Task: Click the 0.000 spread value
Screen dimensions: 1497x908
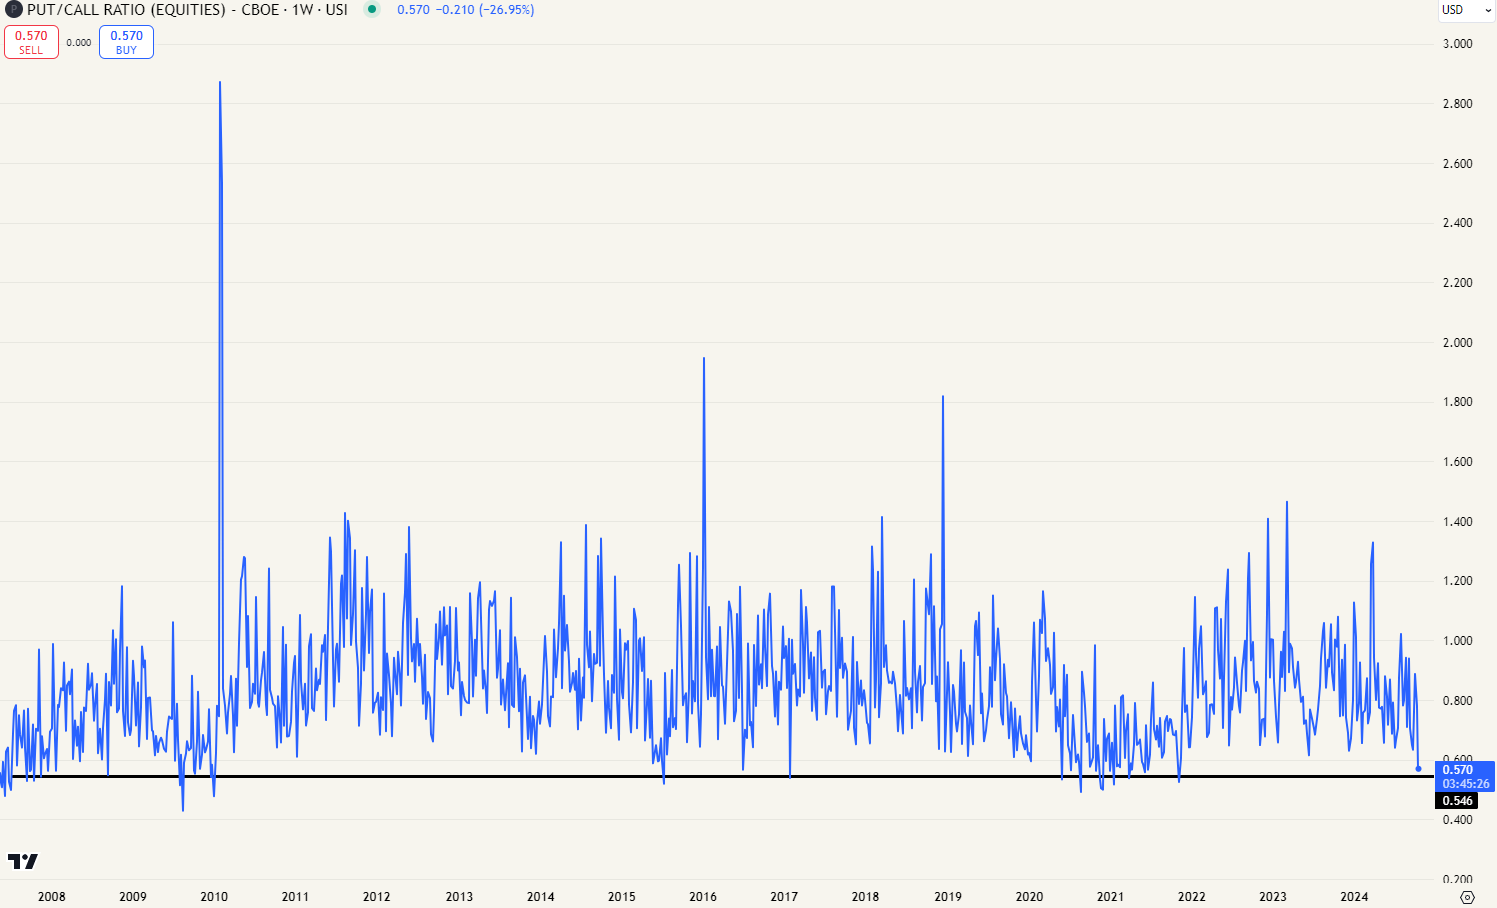Action: coord(79,43)
